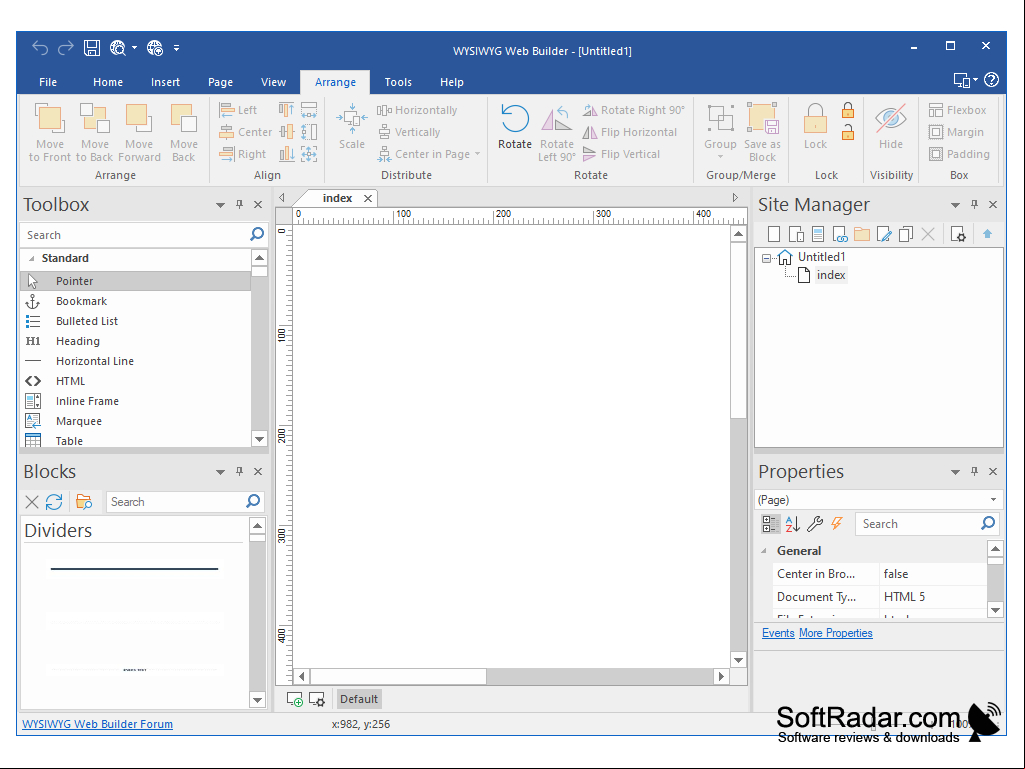The image size is (1025, 769).
Task: Click the blue up arrow in Site Manager
Action: point(987,234)
